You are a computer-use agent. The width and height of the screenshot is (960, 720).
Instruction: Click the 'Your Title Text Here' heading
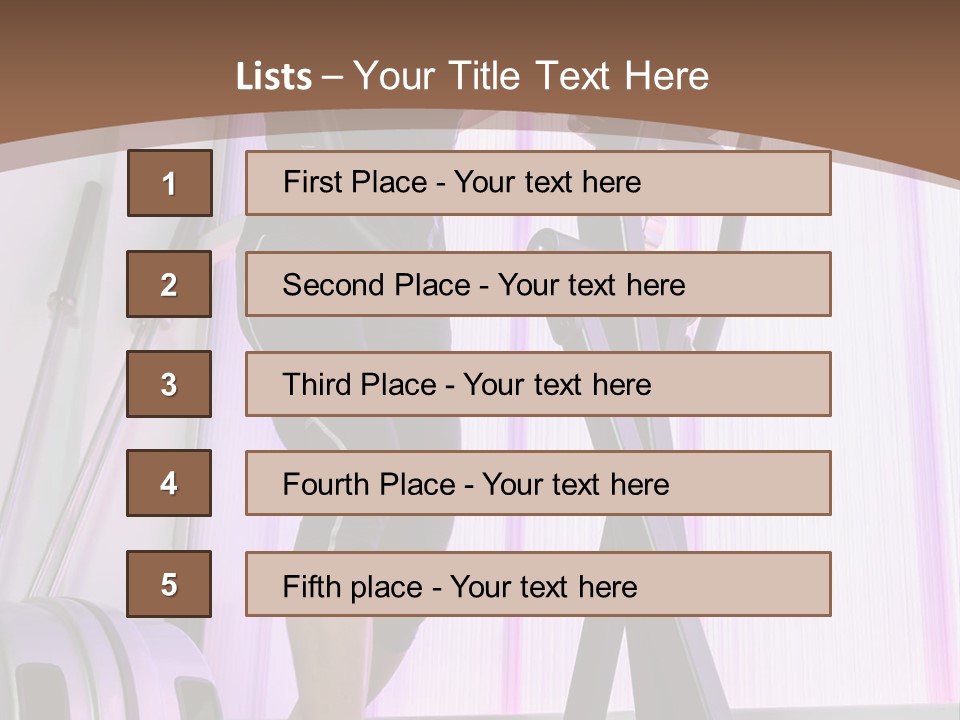pos(531,76)
